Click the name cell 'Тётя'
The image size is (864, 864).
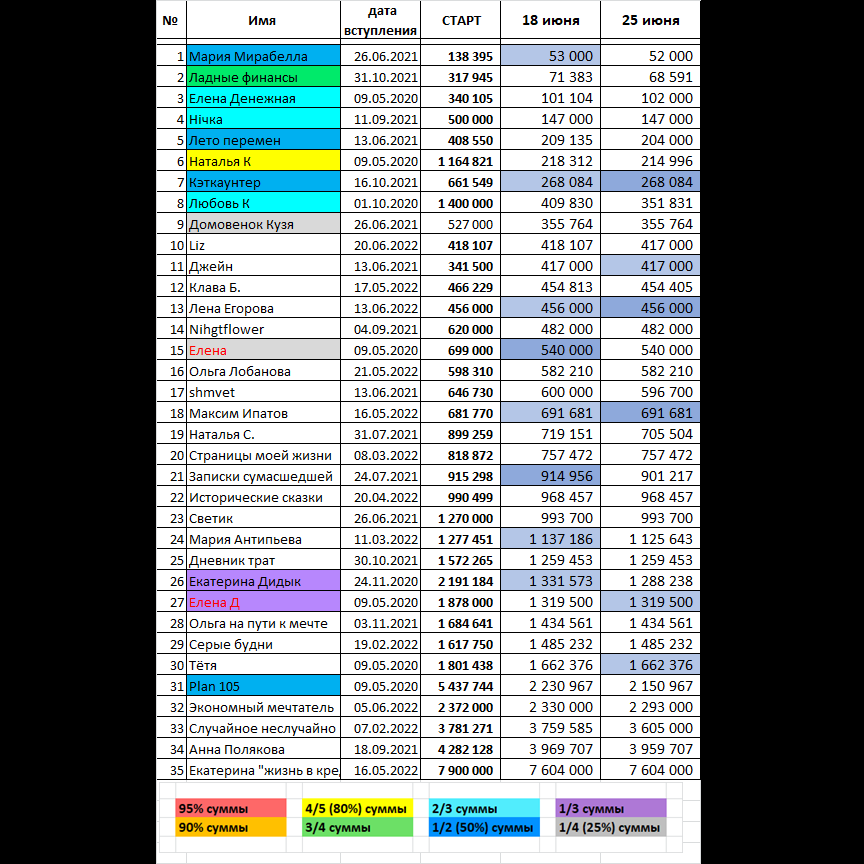click(263, 665)
